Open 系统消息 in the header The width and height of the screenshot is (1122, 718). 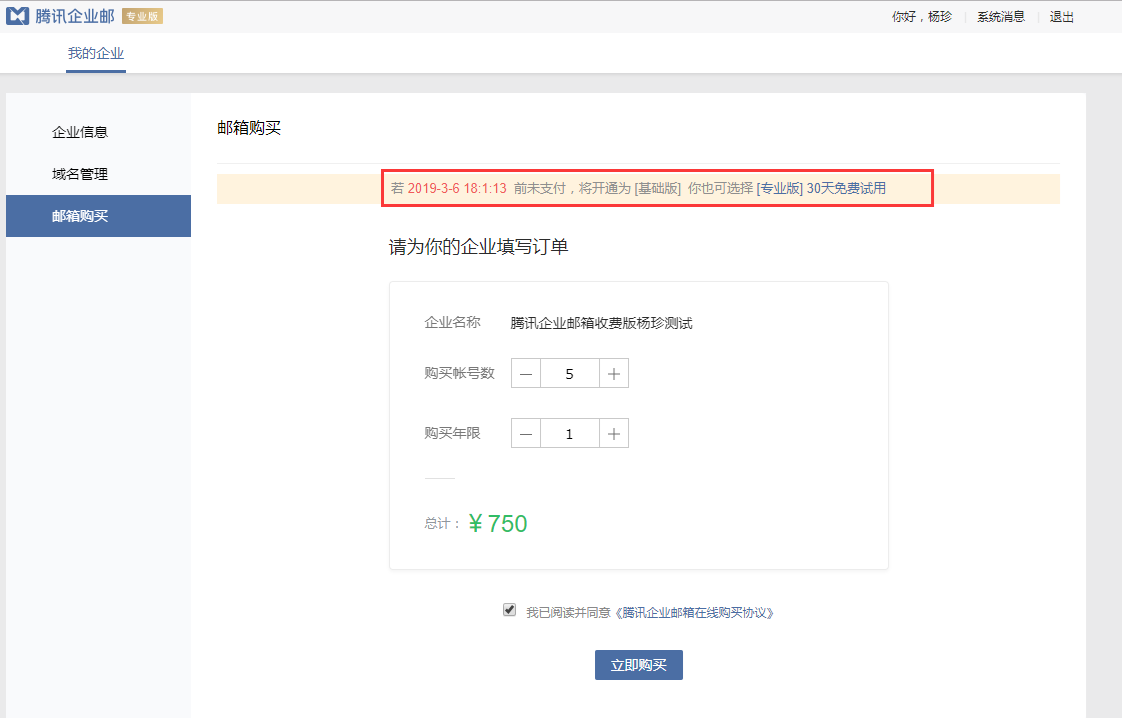coord(1001,16)
